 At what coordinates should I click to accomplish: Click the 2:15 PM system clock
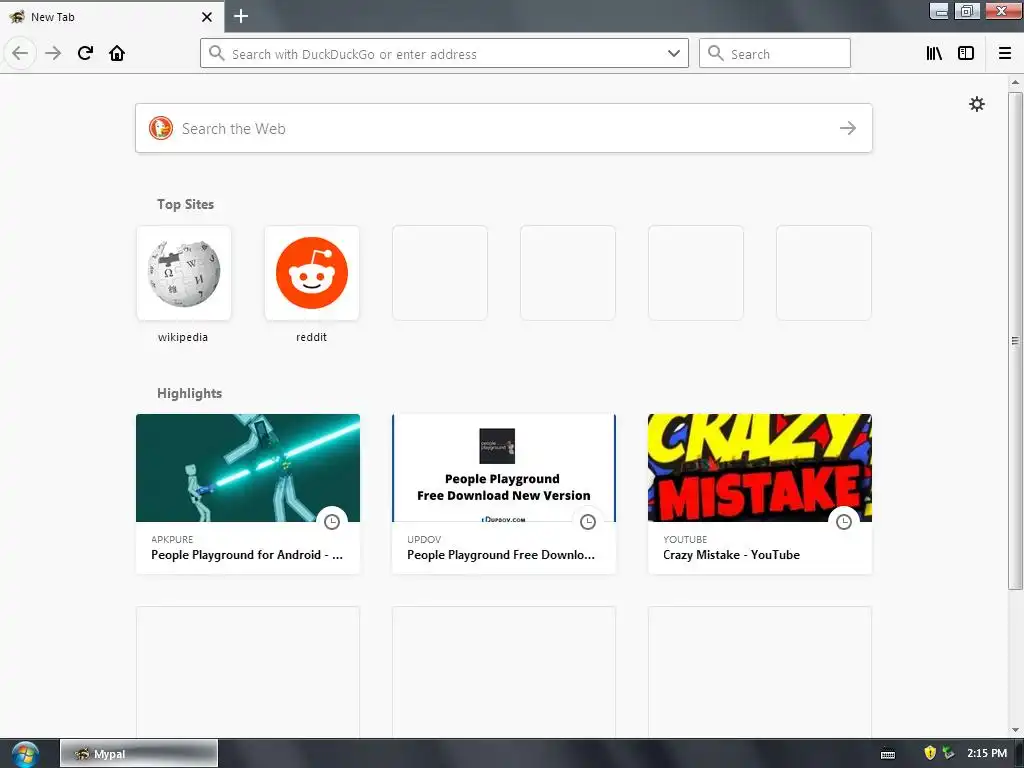tap(987, 753)
